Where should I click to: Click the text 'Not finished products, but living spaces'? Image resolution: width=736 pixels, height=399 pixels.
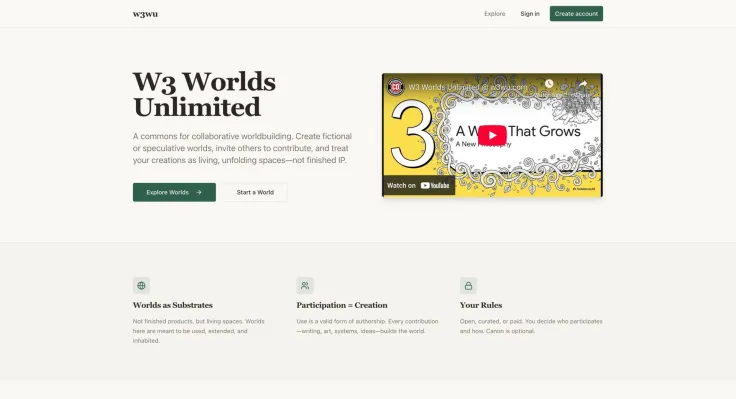[x=188, y=322]
